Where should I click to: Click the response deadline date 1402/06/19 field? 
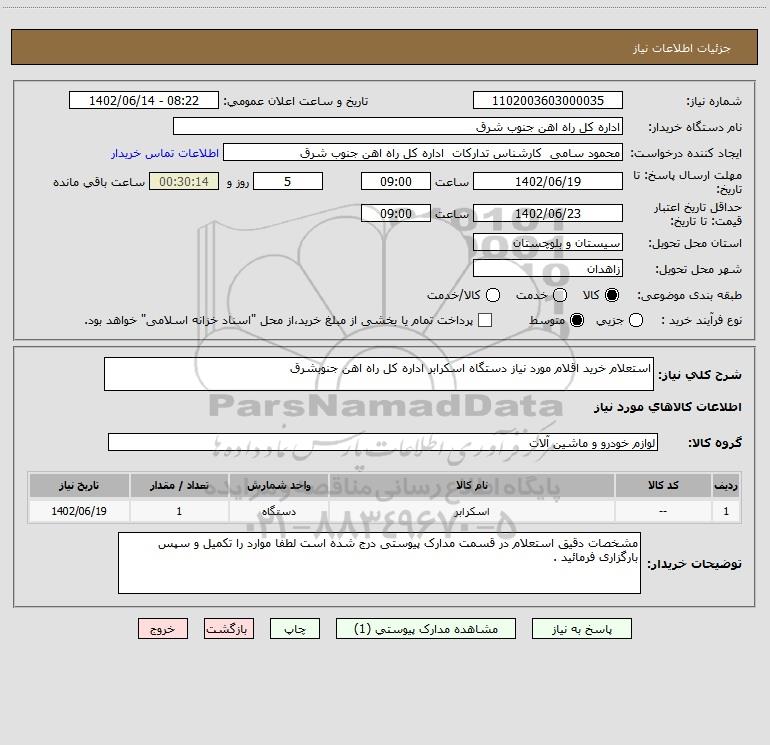pyautogui.click(x=548, y=181)
